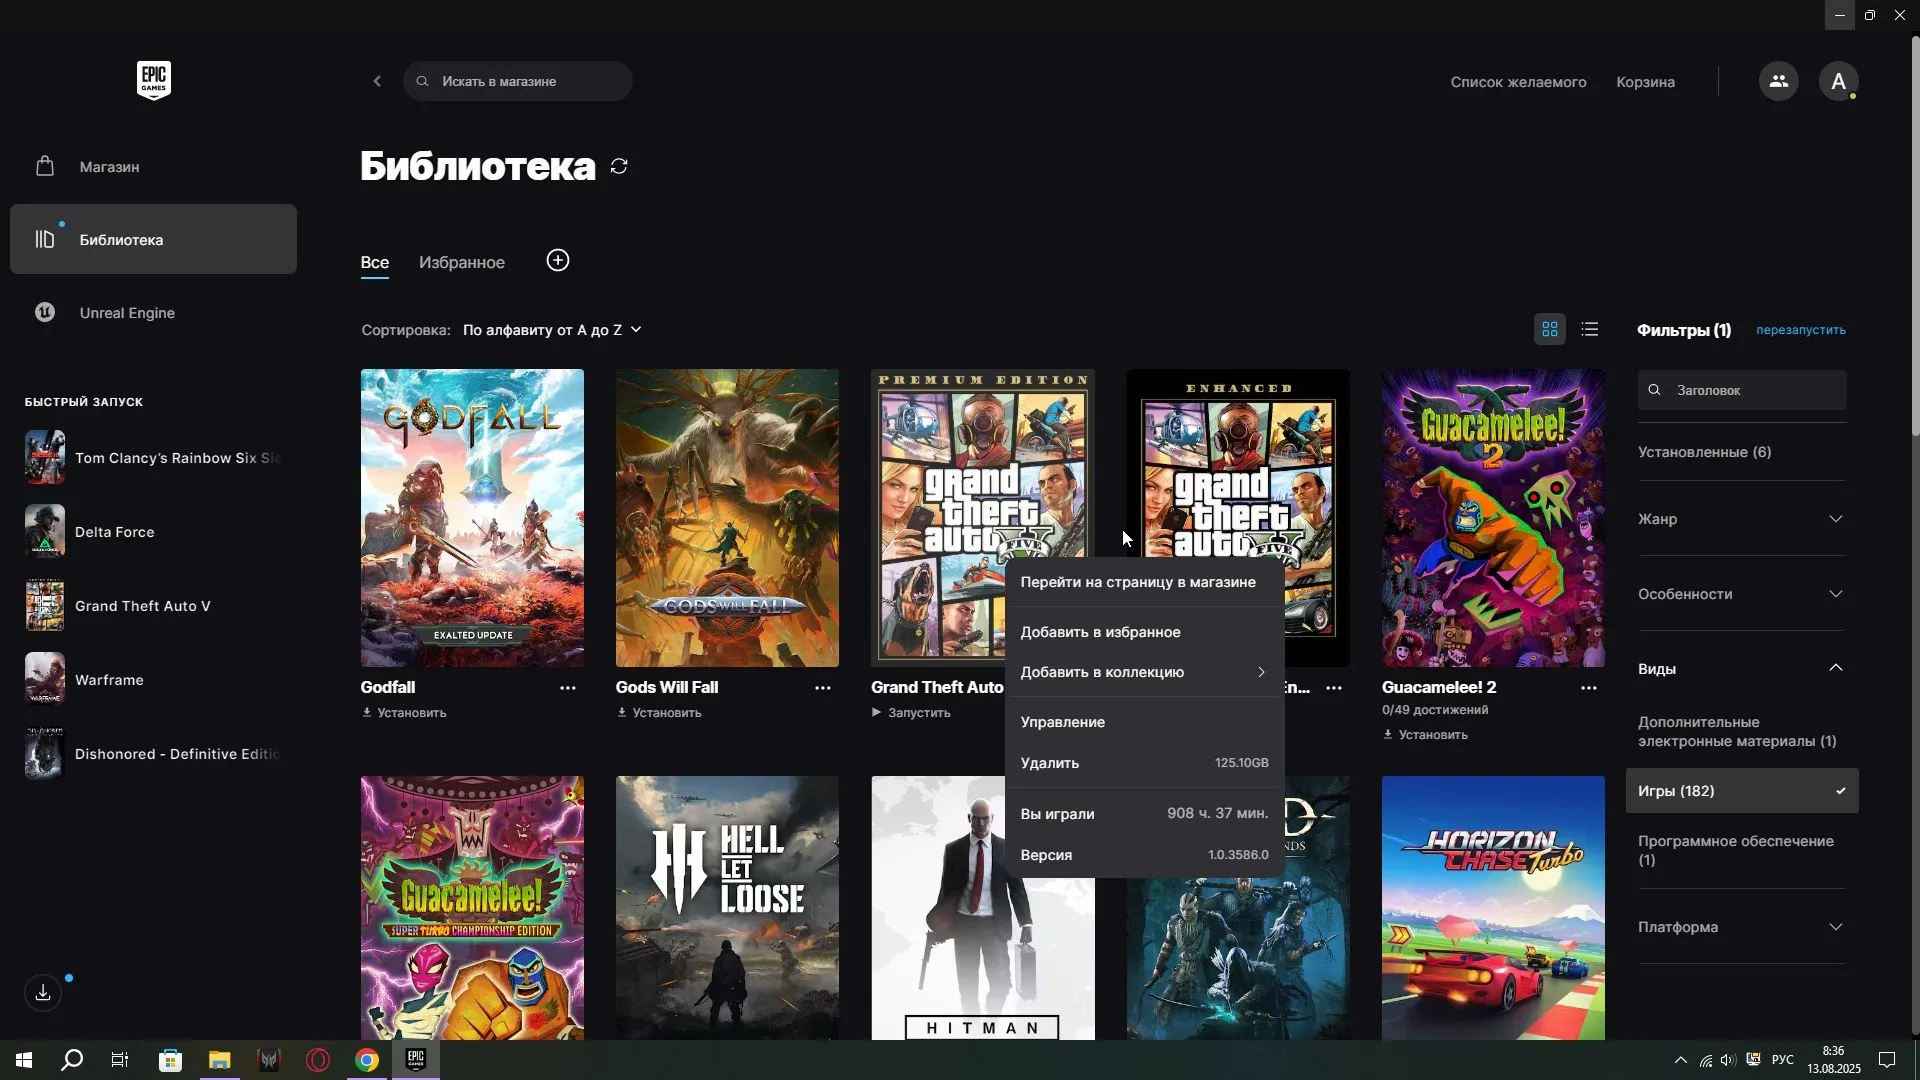Switch to the Избранное tab
Screen dimensions: 1920x1080
[x=461, y=262]
